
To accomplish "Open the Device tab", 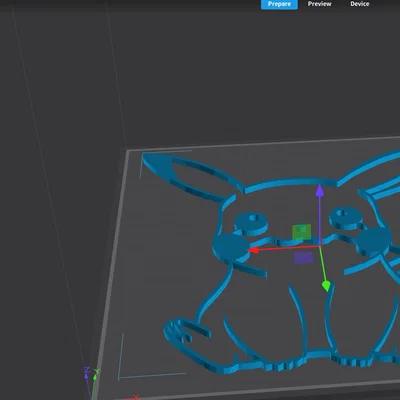I will (359, 4).
